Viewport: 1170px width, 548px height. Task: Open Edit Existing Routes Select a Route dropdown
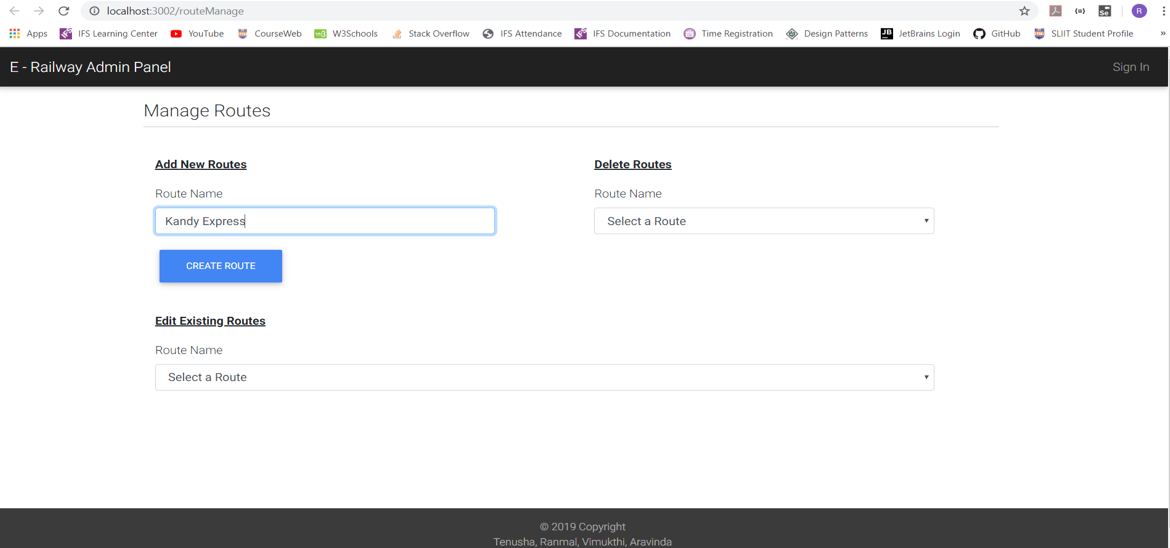click(545, 377)
